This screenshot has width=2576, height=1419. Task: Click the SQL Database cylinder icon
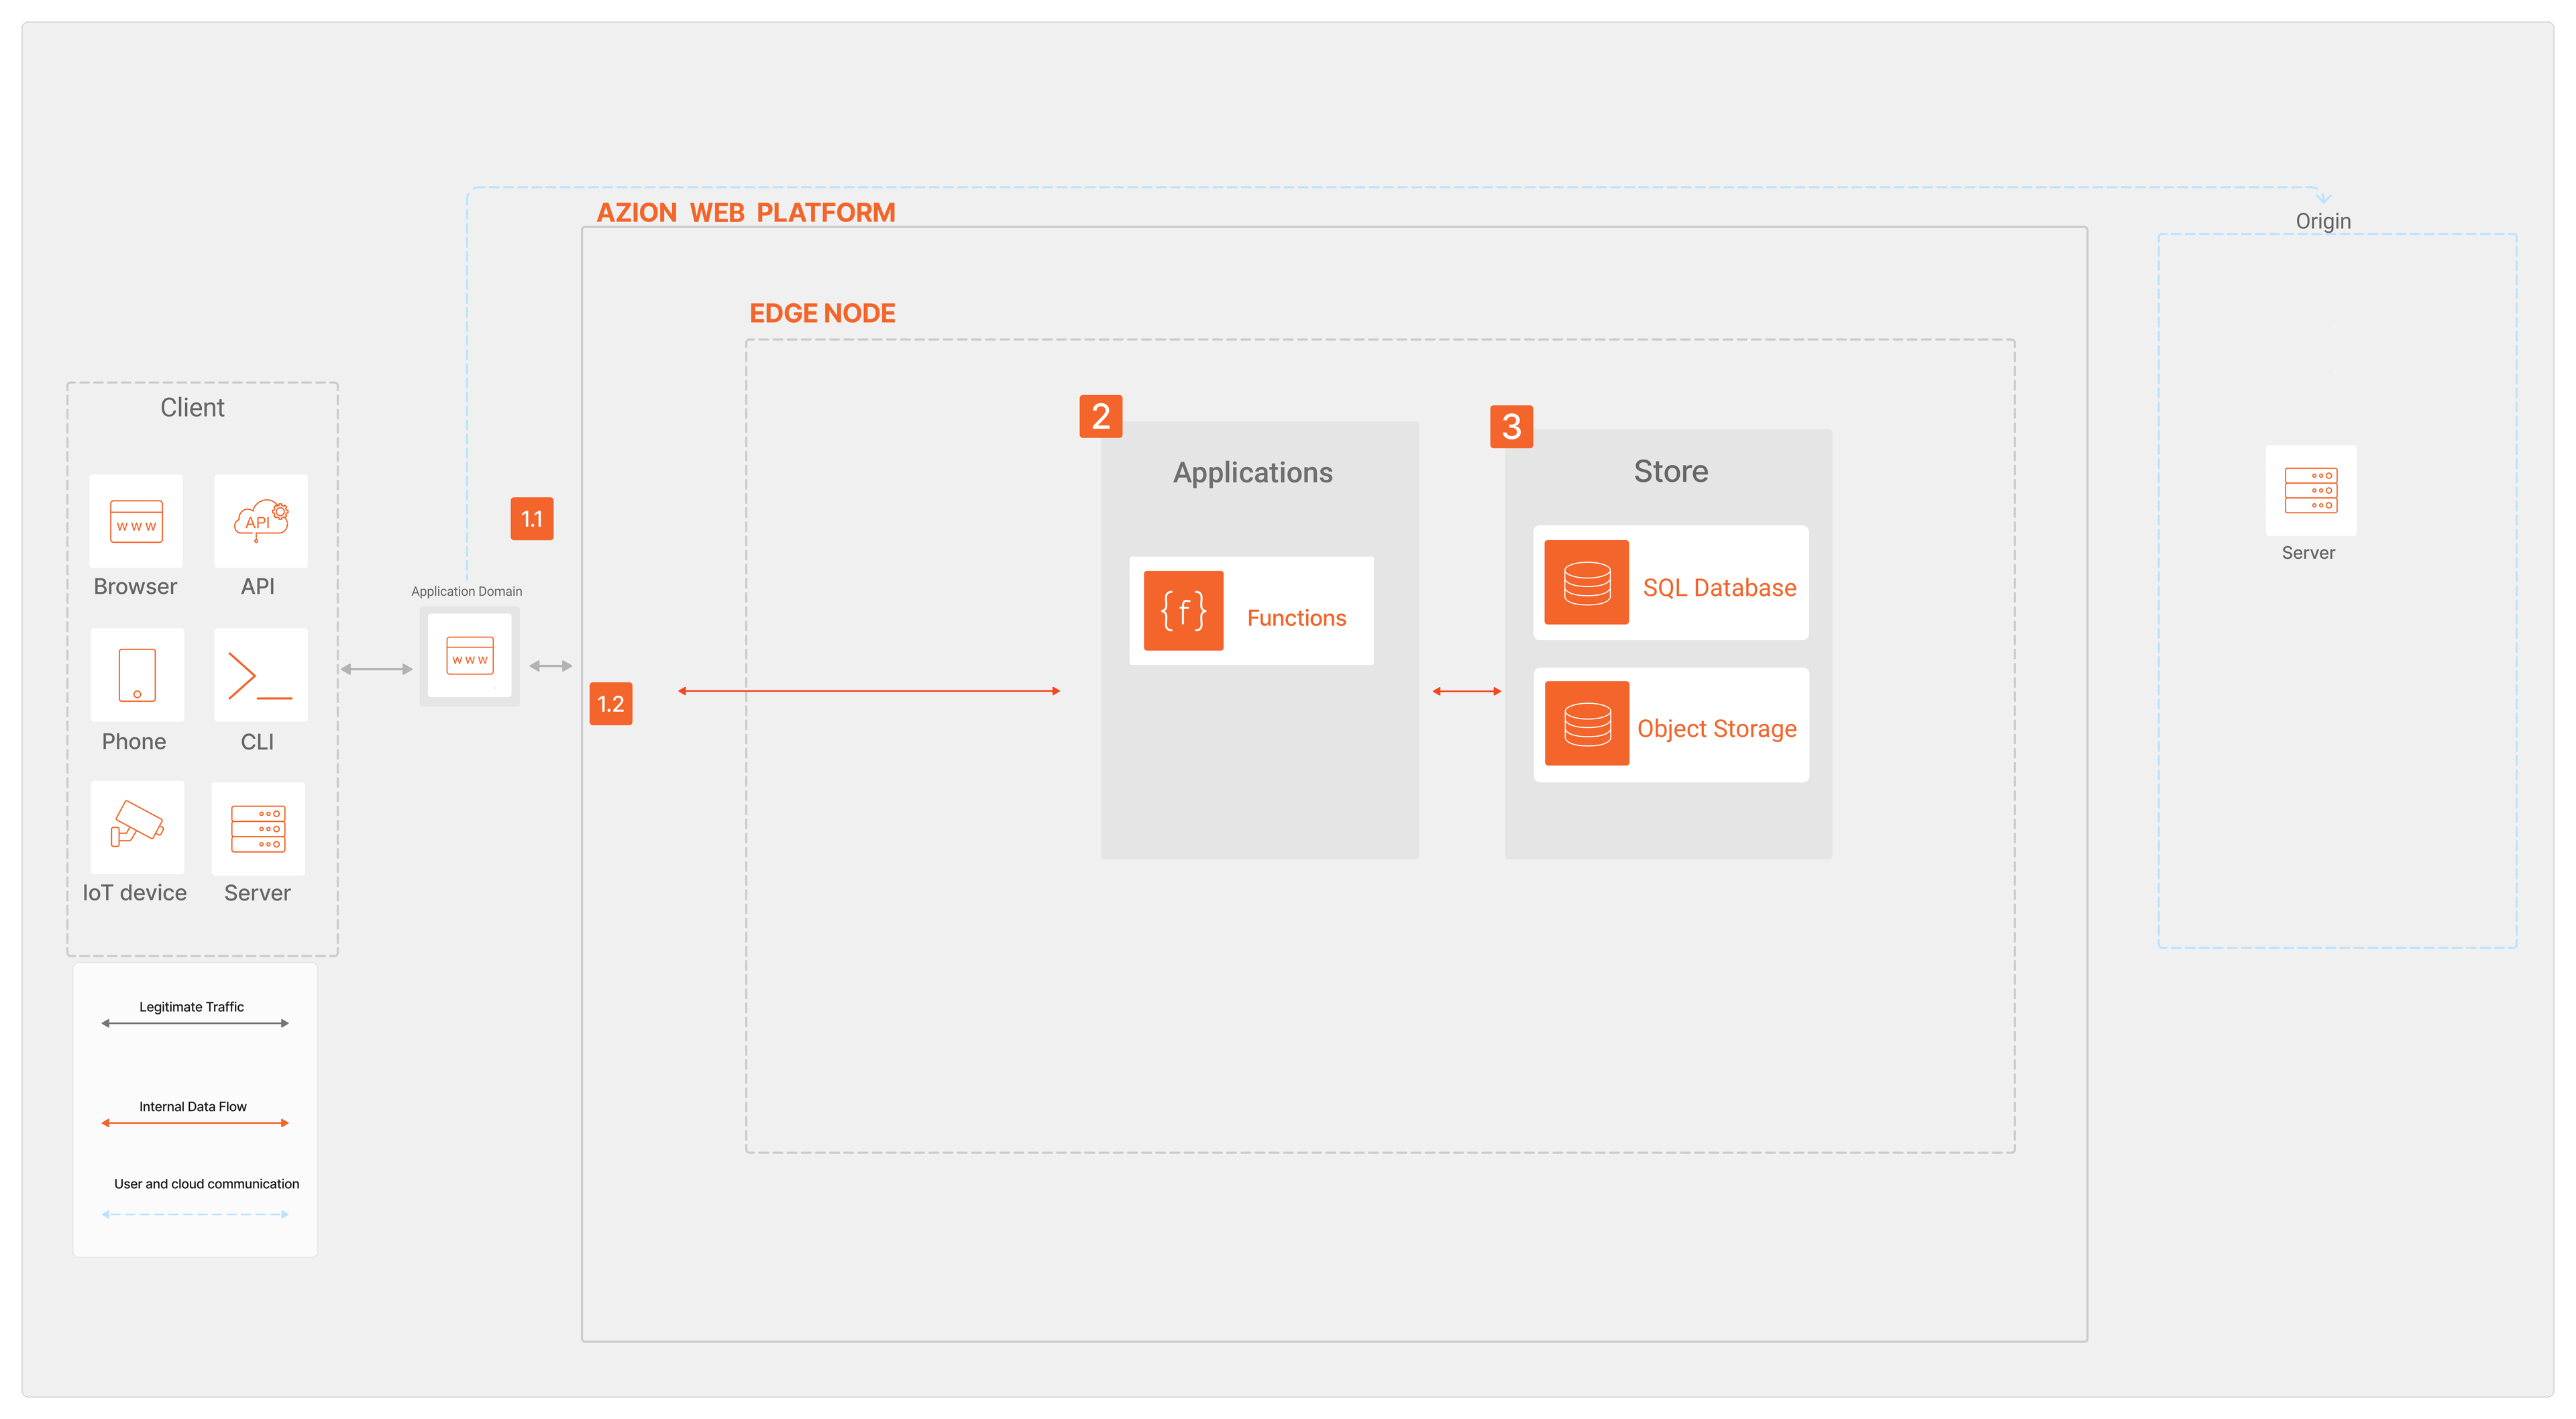click(1586, 582)
